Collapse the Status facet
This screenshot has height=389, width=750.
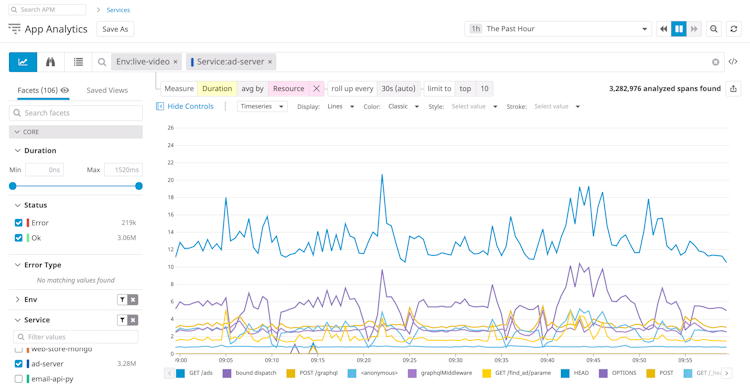(x=18, y=205)
